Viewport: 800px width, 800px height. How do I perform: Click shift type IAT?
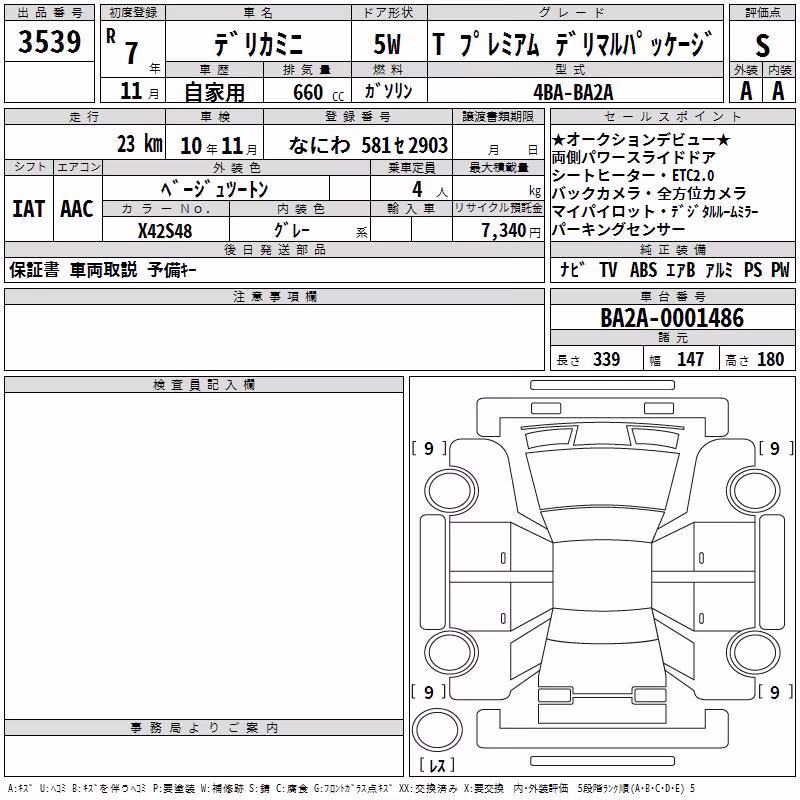point(29,209)
